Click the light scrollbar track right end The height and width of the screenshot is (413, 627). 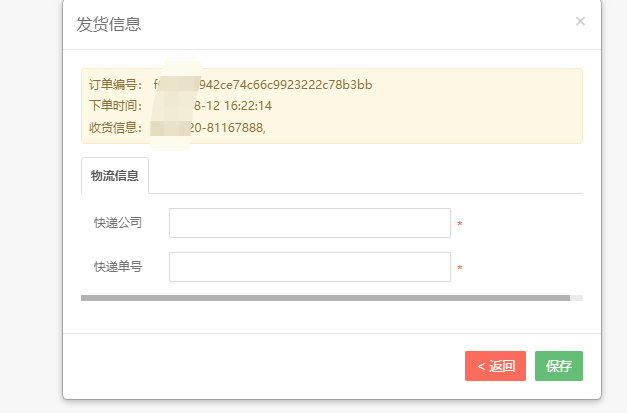(x=577, y=297)
